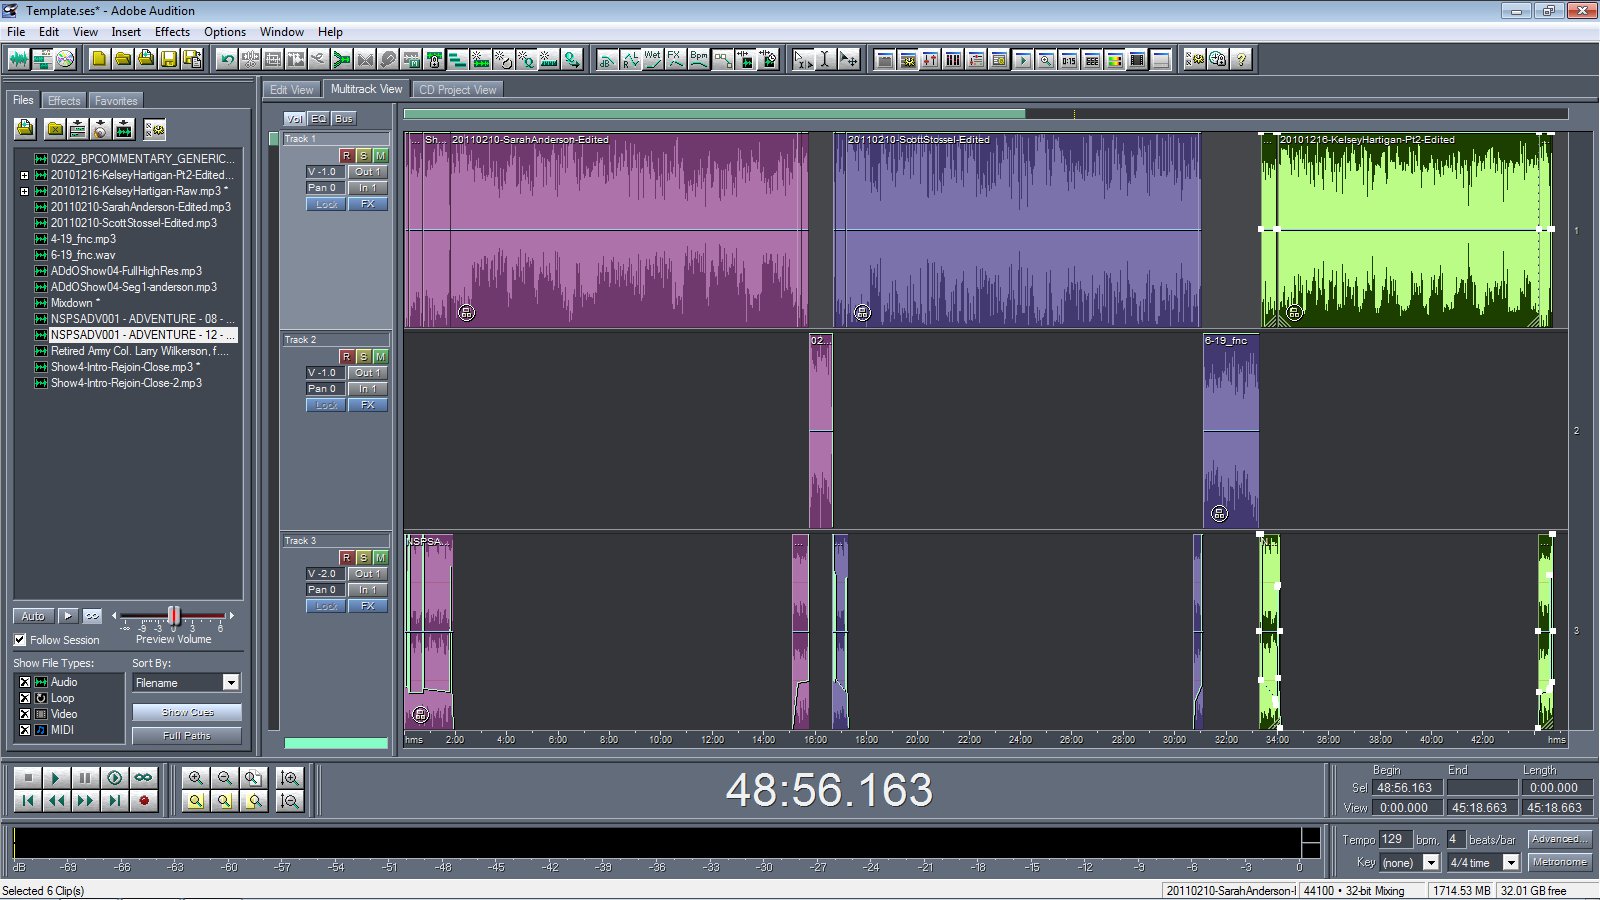This screenshot has height=900, width=1600.
Task: Select the Move/Copy Clip tool
Action: 848,59
